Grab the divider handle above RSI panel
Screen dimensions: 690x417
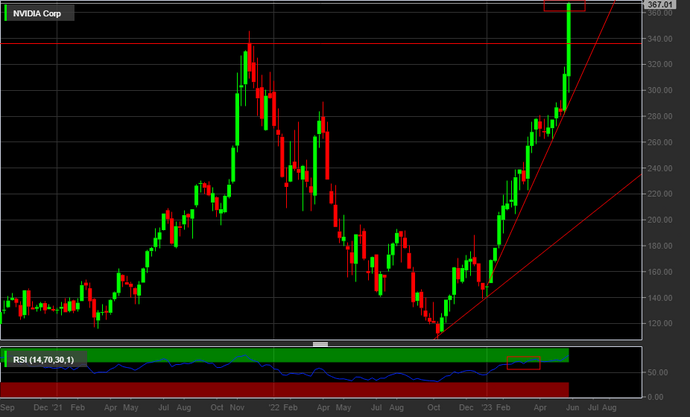321,344
